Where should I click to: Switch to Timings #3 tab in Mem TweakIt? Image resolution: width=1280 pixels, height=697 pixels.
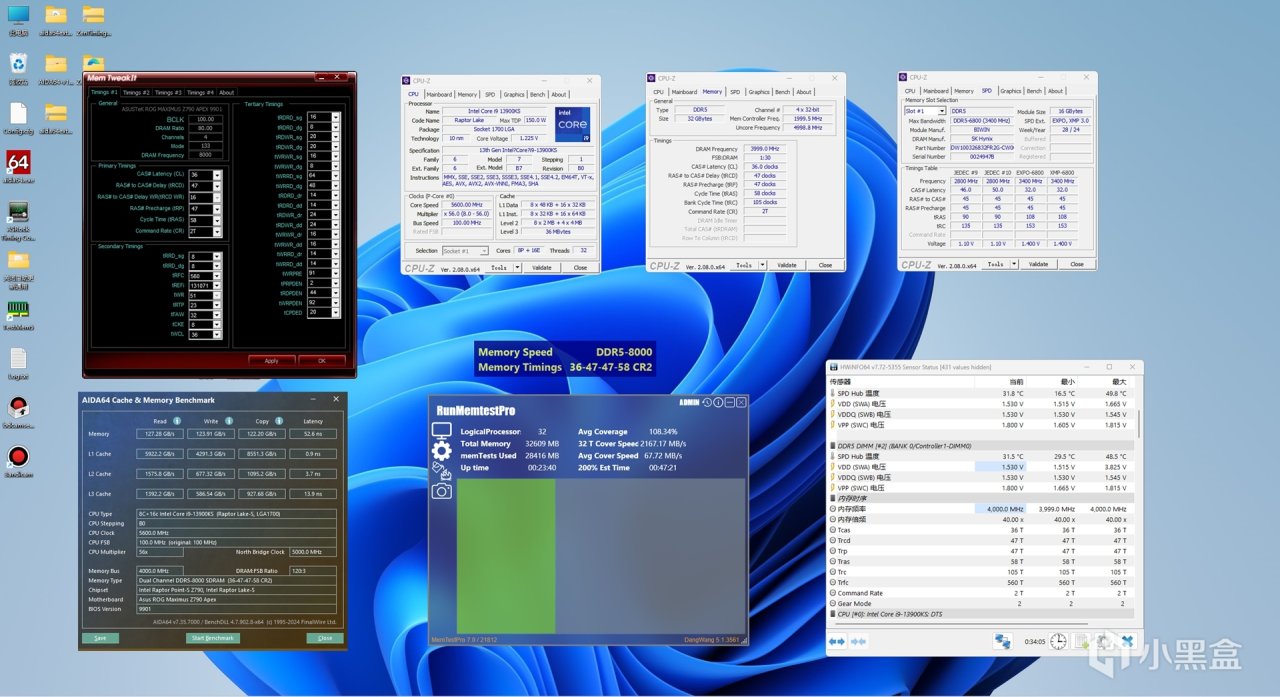[x=168, y=92]
